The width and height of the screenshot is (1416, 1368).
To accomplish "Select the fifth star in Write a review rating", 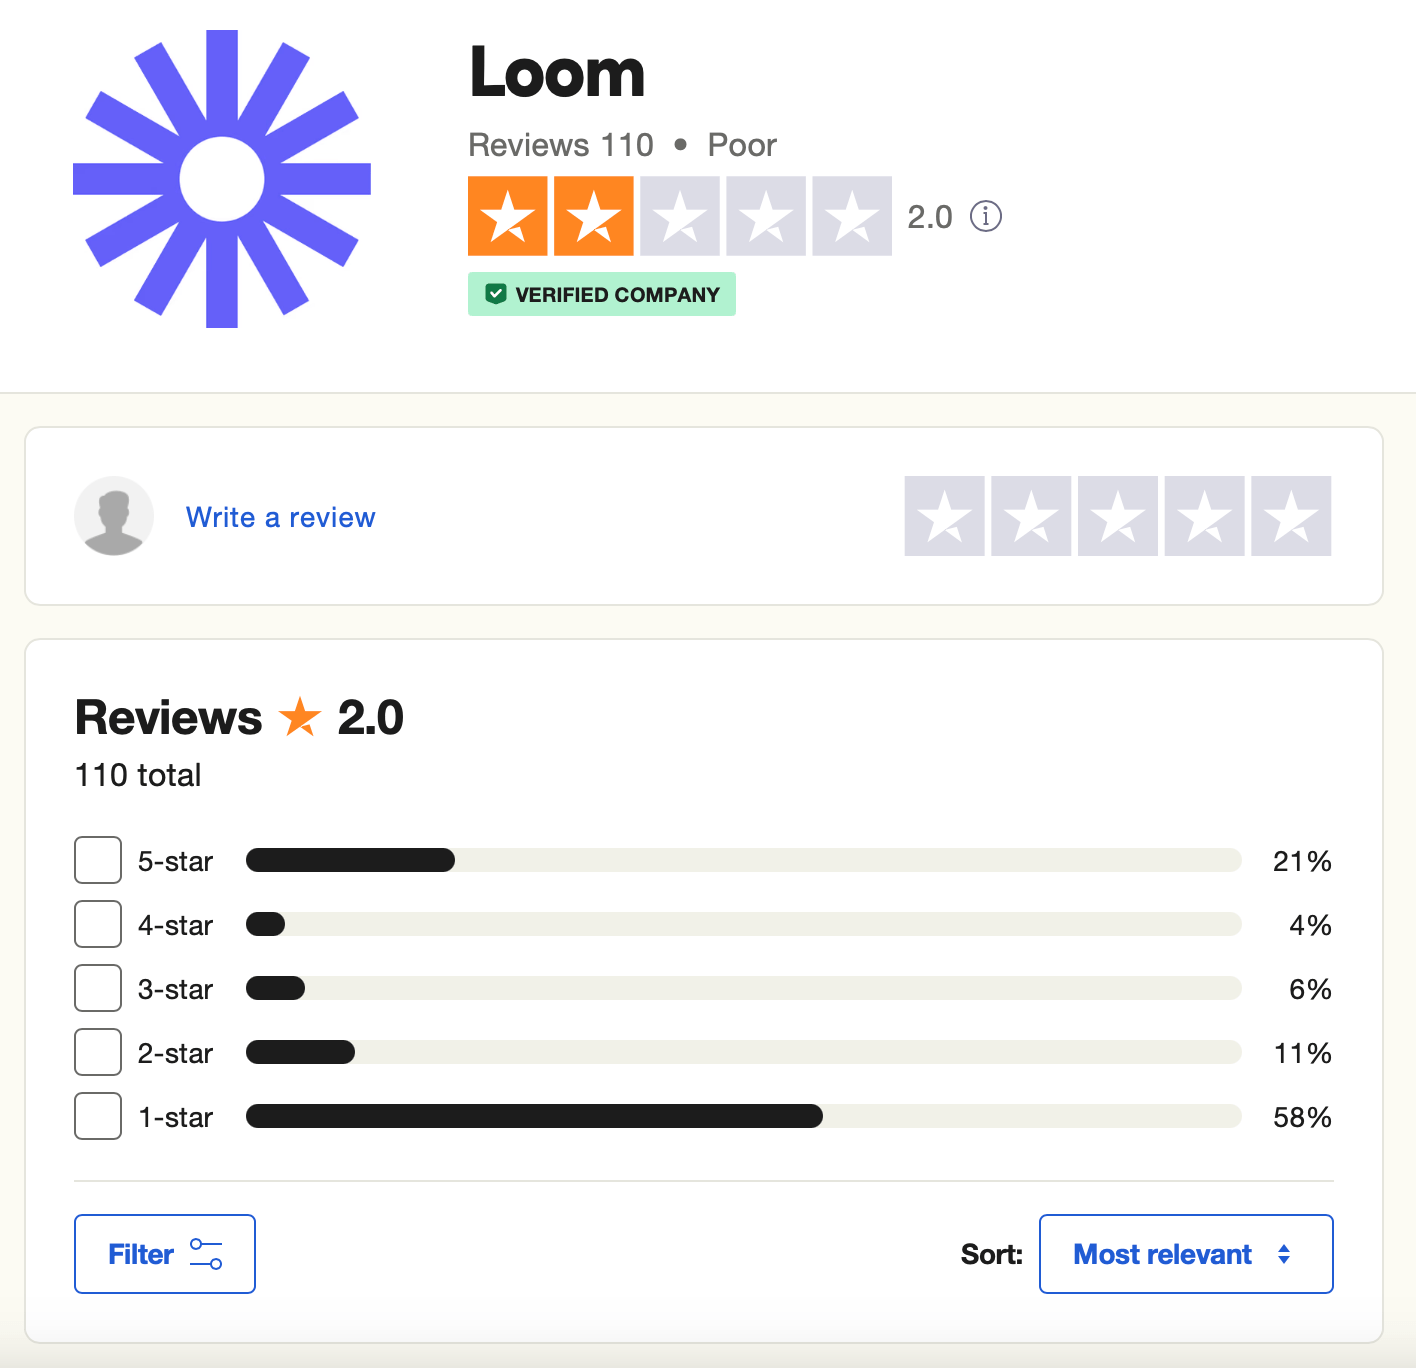I will (1291, 516).
